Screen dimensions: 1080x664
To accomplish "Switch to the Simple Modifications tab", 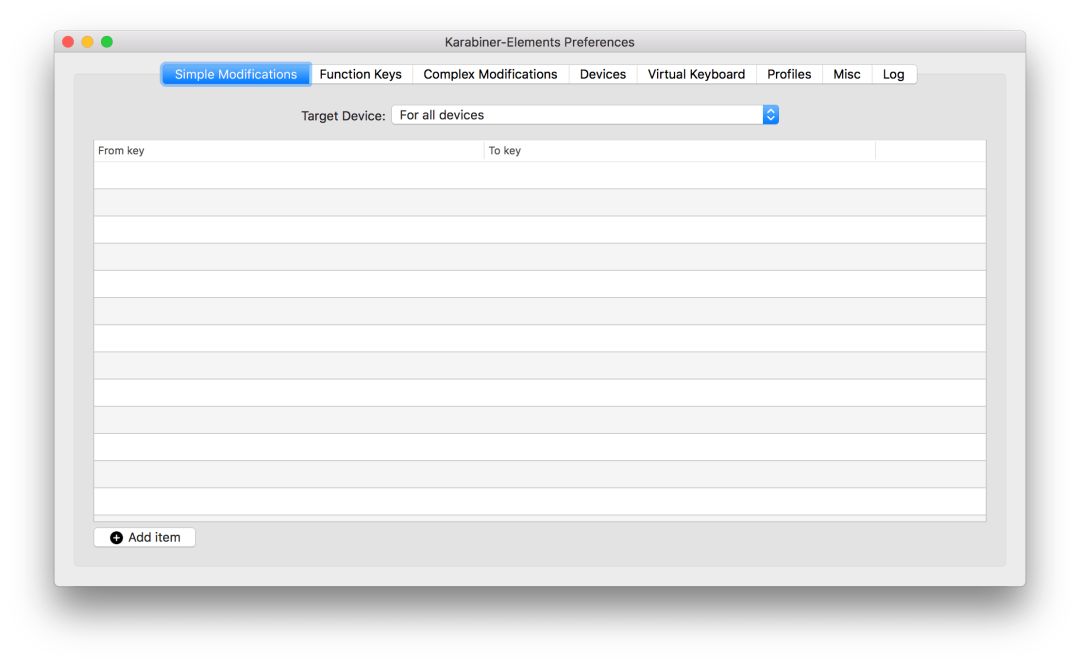I will (236, 74).
